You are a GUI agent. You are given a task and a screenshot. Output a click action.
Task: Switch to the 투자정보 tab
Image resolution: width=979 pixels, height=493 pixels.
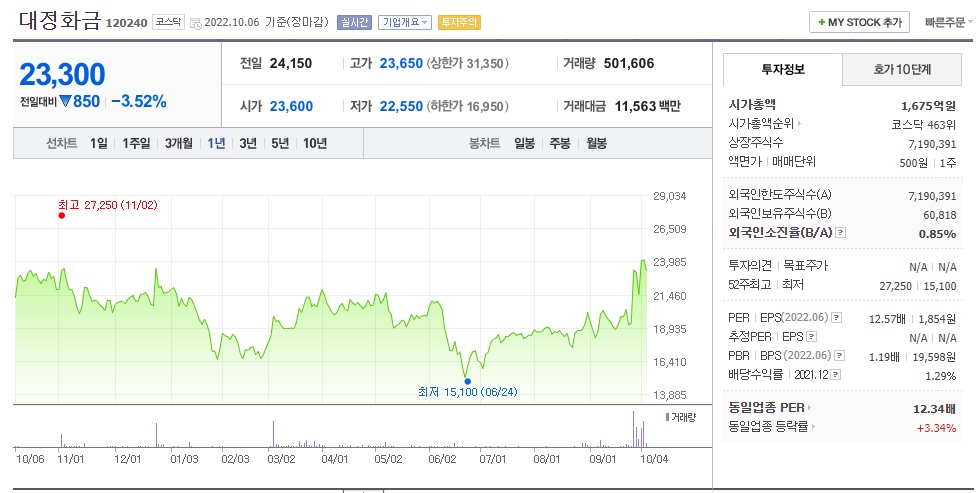pyautogui.click(x=783, y=69)
